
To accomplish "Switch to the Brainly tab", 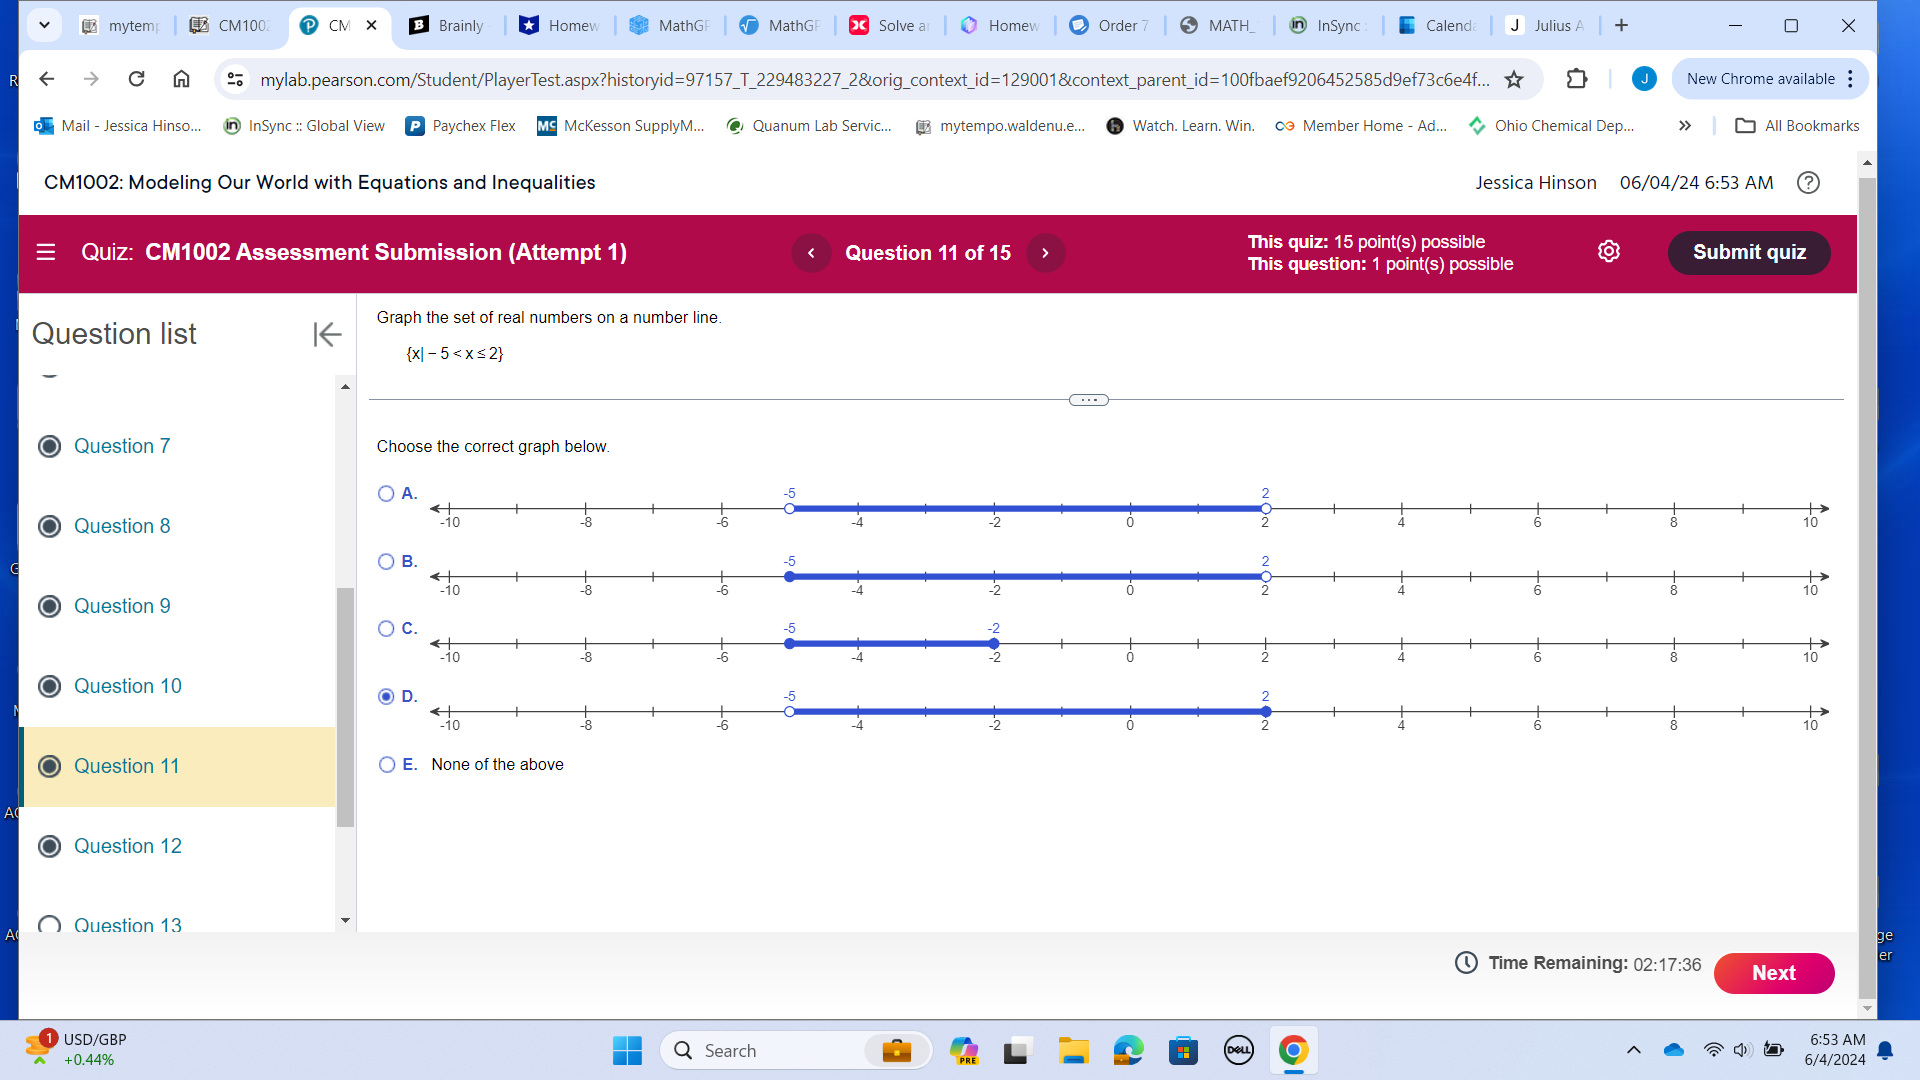I will [x=448, y=25].
